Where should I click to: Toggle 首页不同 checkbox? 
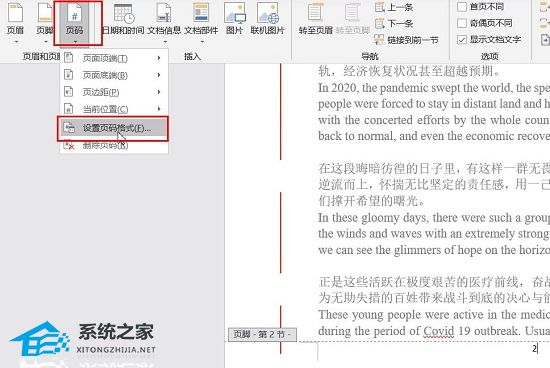point(462,6)
